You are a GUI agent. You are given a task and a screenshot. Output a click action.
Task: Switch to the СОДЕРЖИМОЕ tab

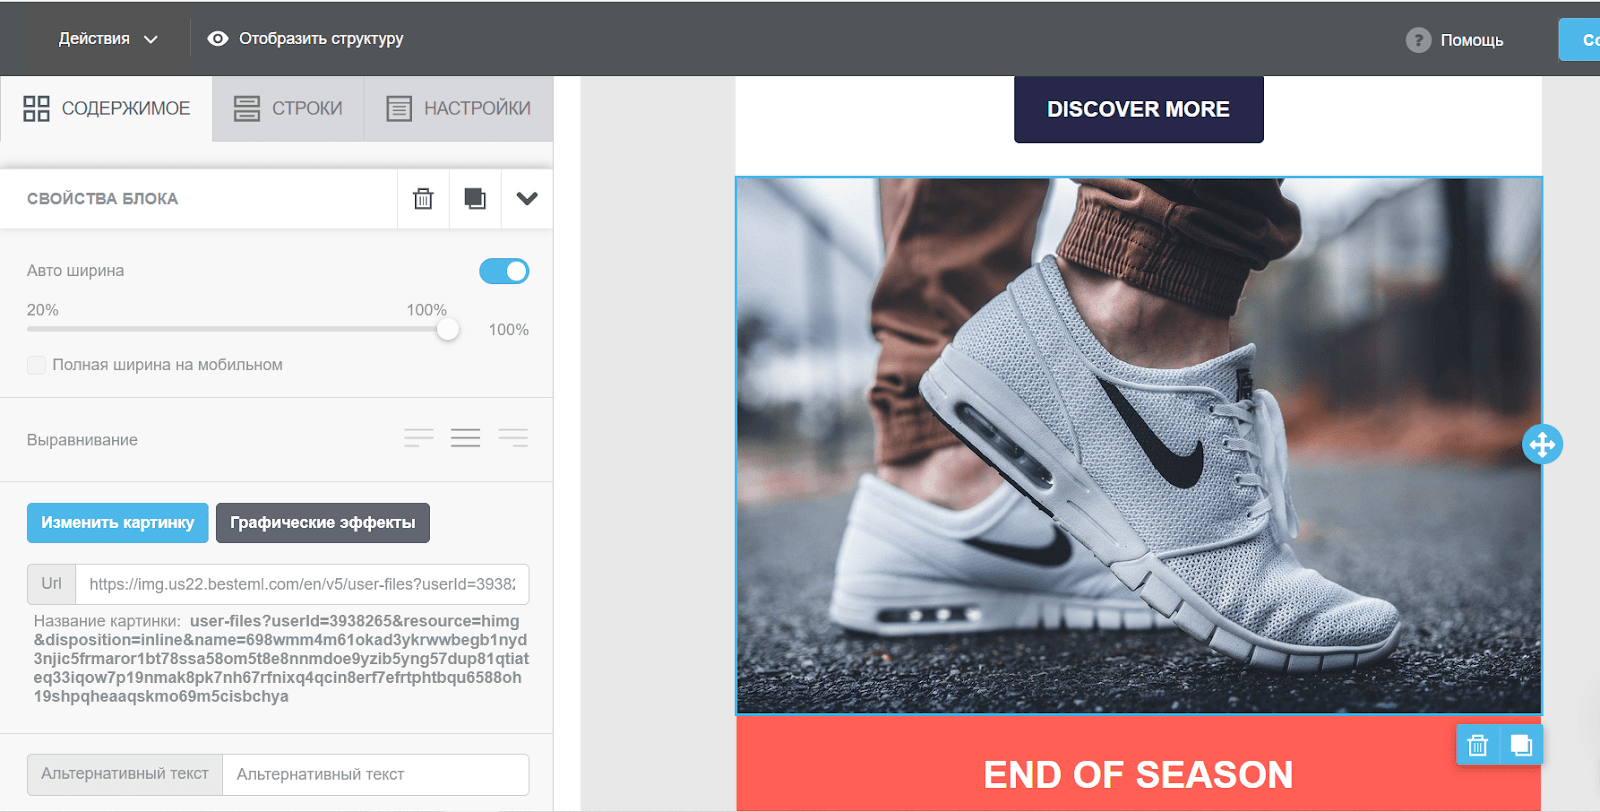pos(107,108)
